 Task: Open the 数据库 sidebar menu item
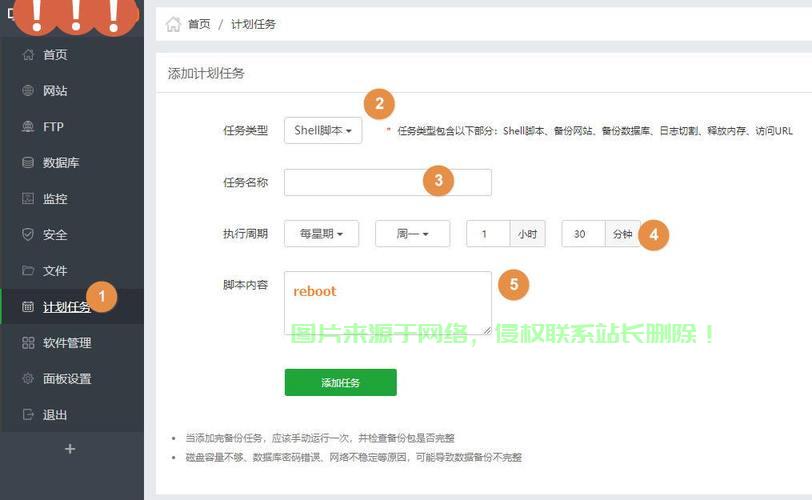pyautogui.click(x=72, y=163)
